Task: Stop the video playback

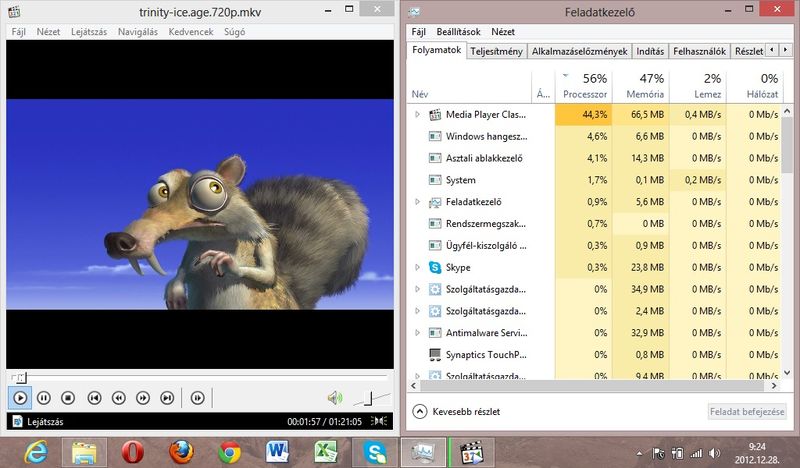Action: [x=68, y=398]
